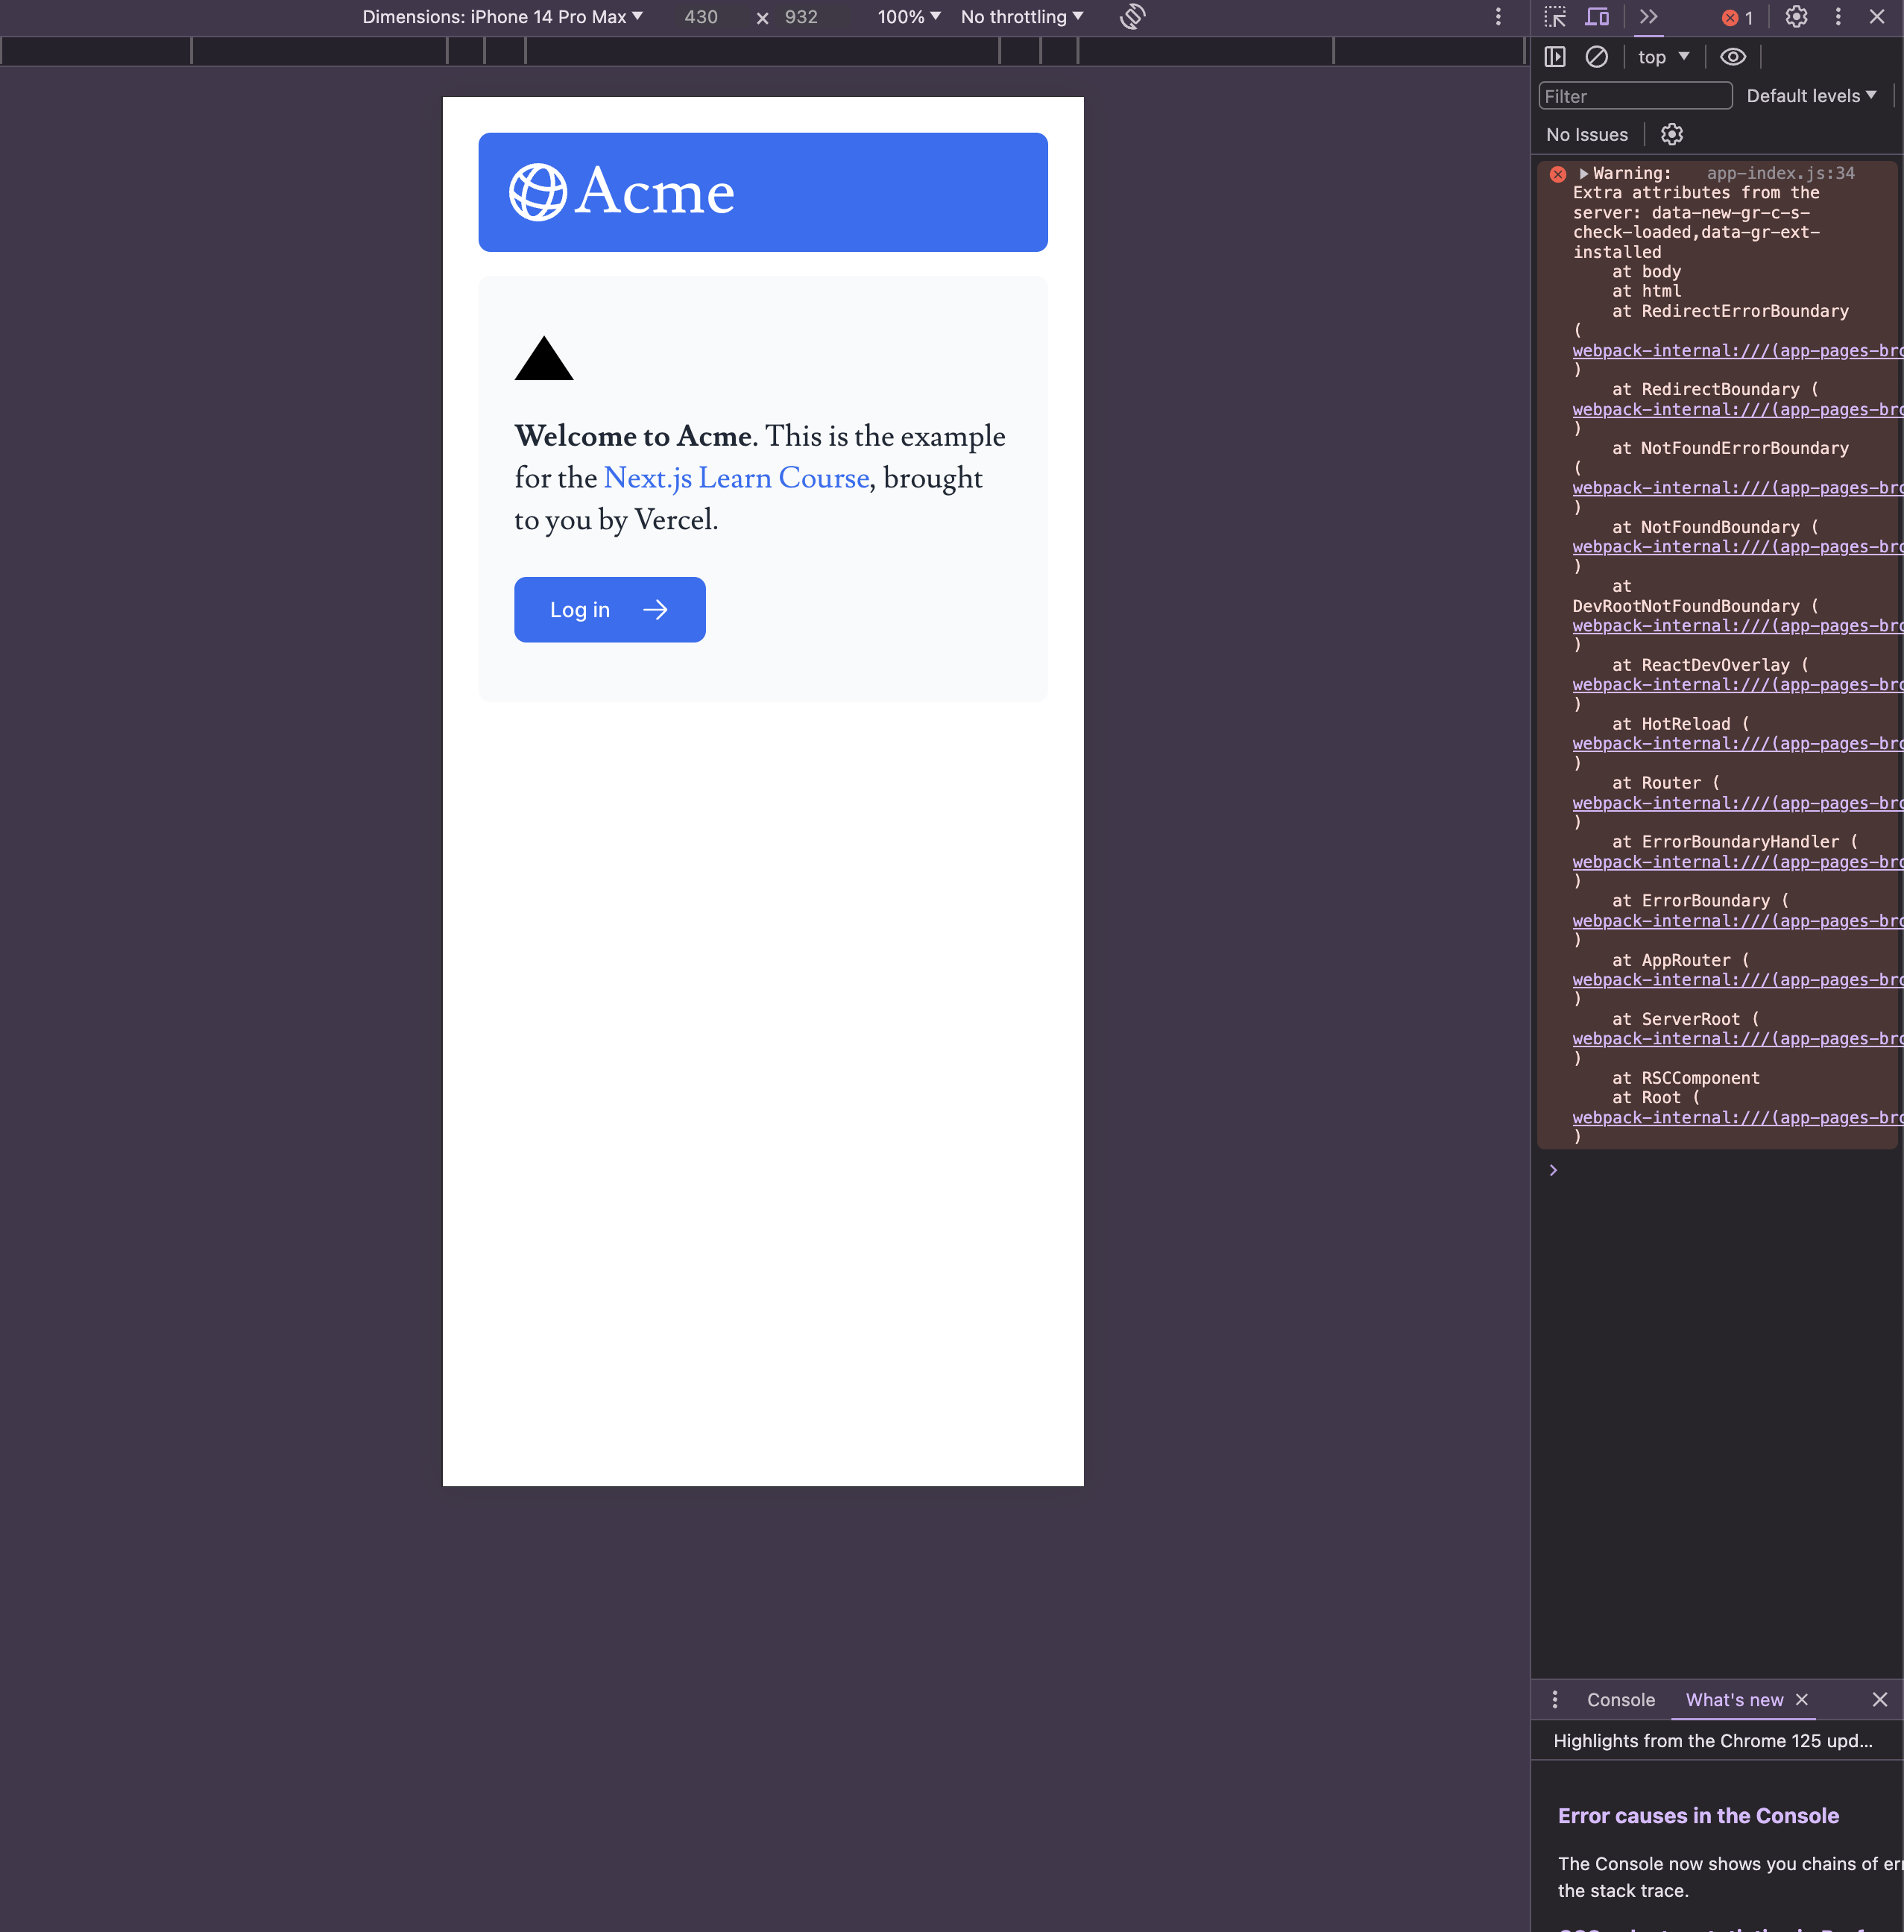Toggle the live expression eye icon

click(x=1732, y=57)
